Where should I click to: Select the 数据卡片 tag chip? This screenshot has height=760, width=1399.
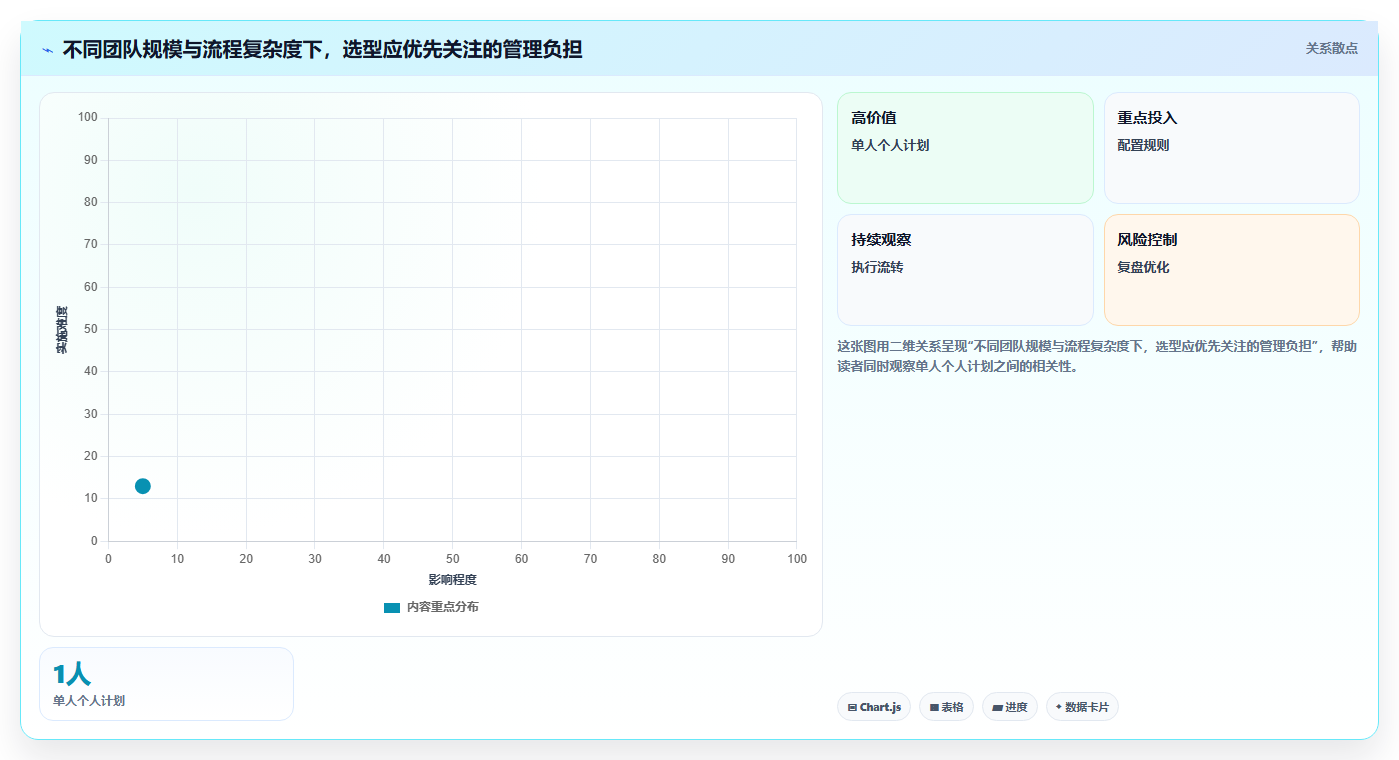point(1082,707)
